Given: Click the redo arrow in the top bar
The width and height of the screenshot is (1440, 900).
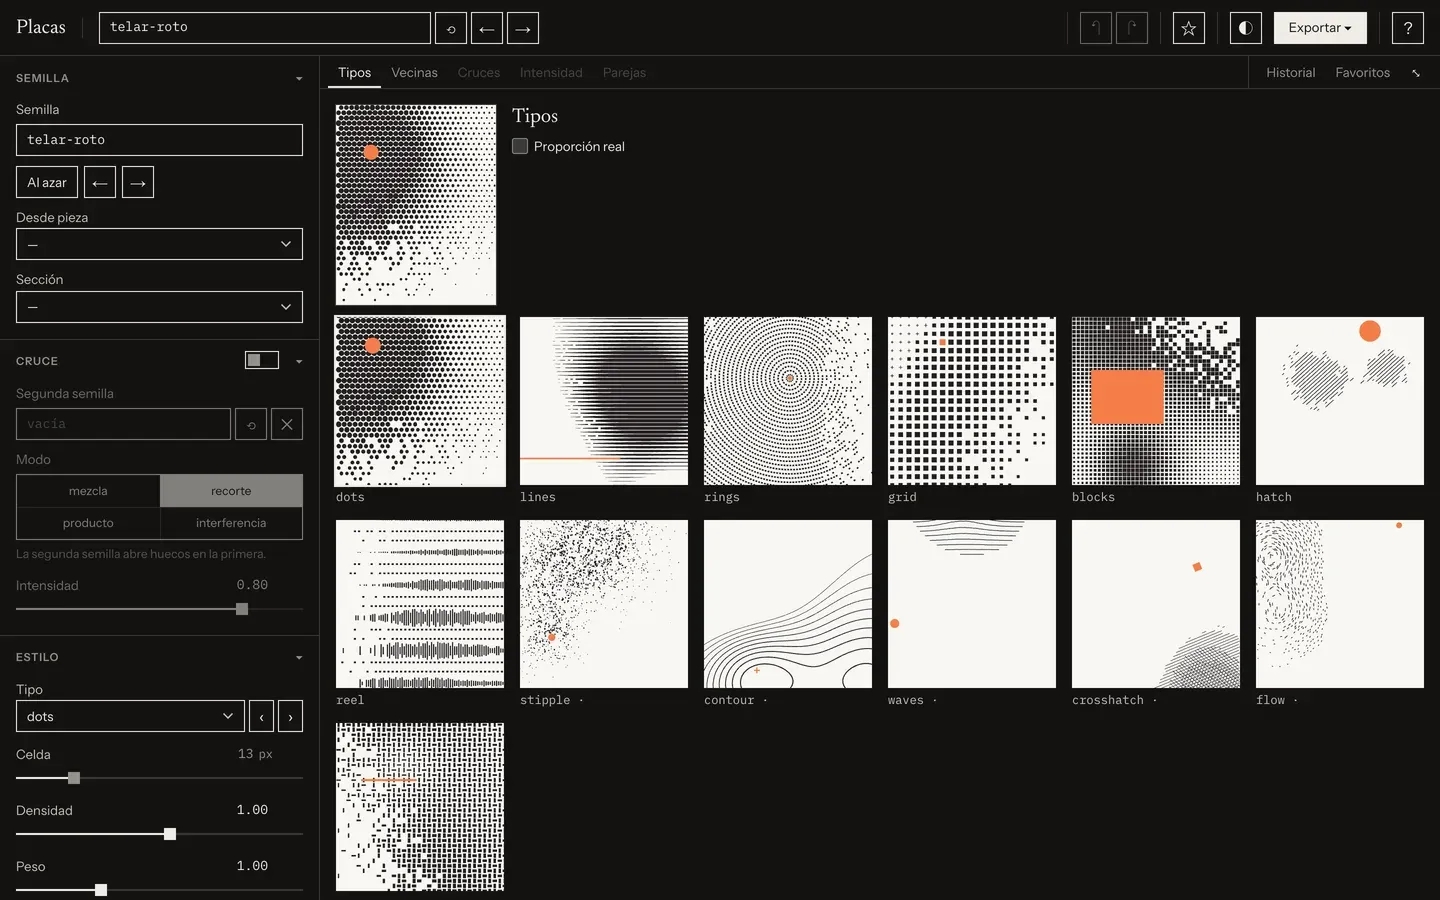Looking at the screenshot, I should (1132, 28).
